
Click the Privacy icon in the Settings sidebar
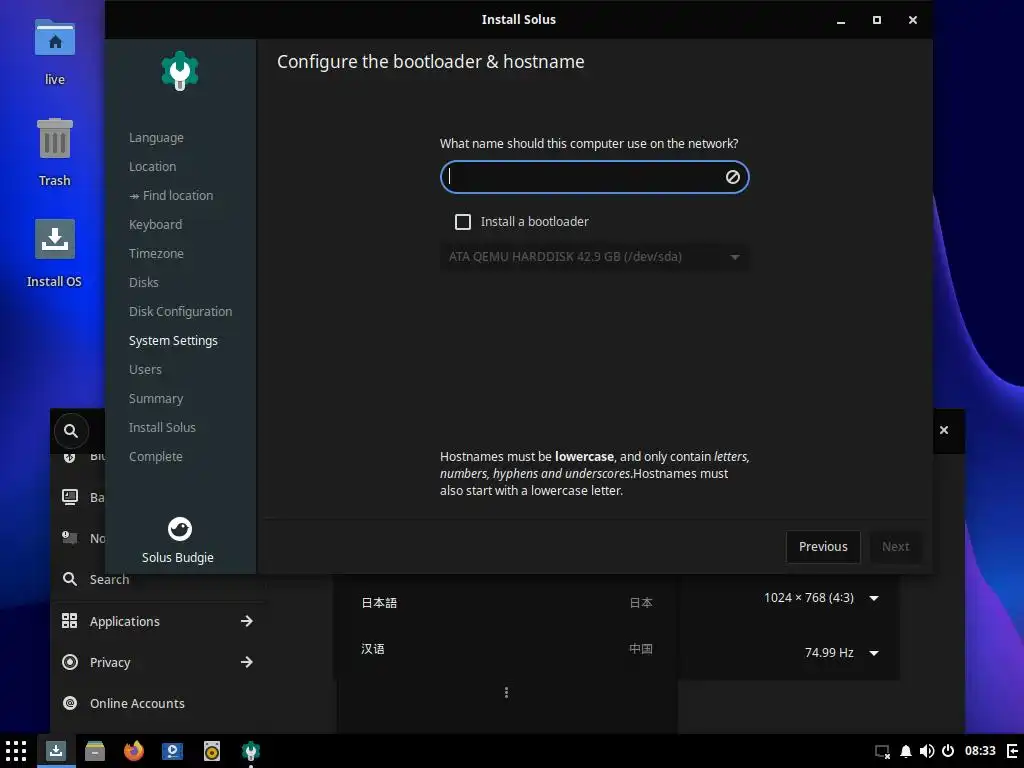[x=69, y=662]
